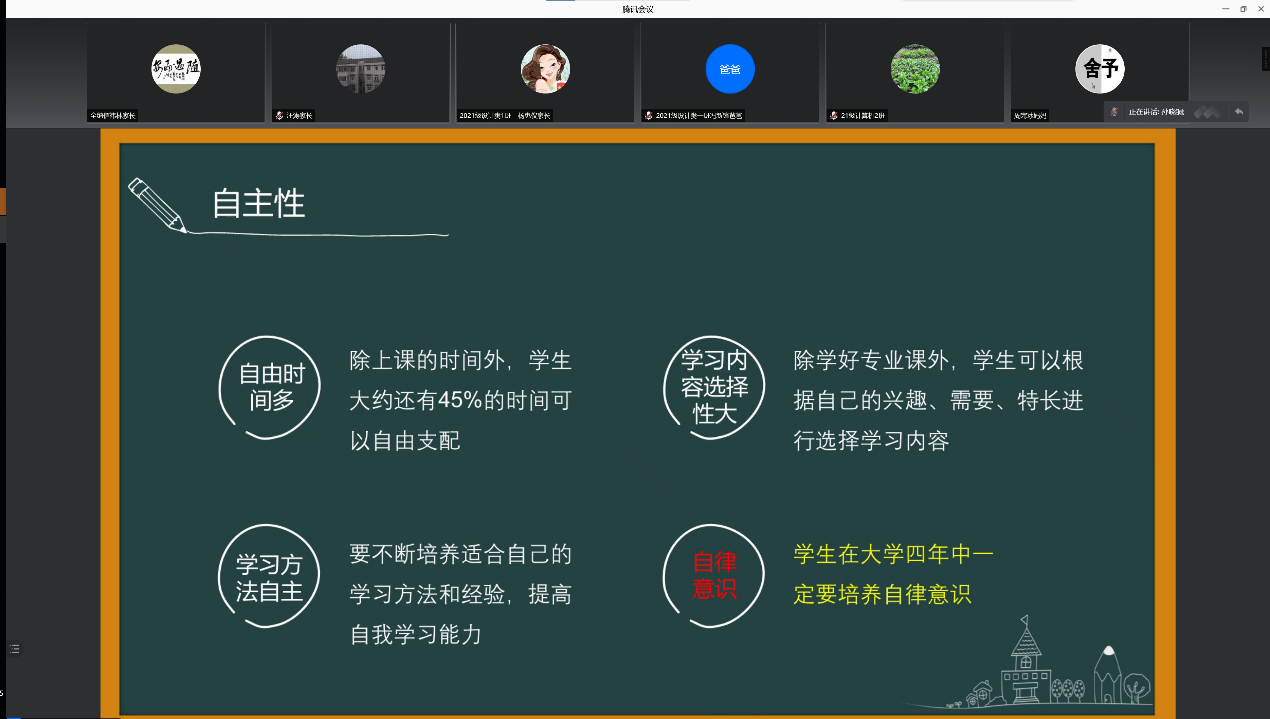Viewport: 1270px width, 719px height.
Task: Click the green plants participant avatar
Action: pos(915,69)
